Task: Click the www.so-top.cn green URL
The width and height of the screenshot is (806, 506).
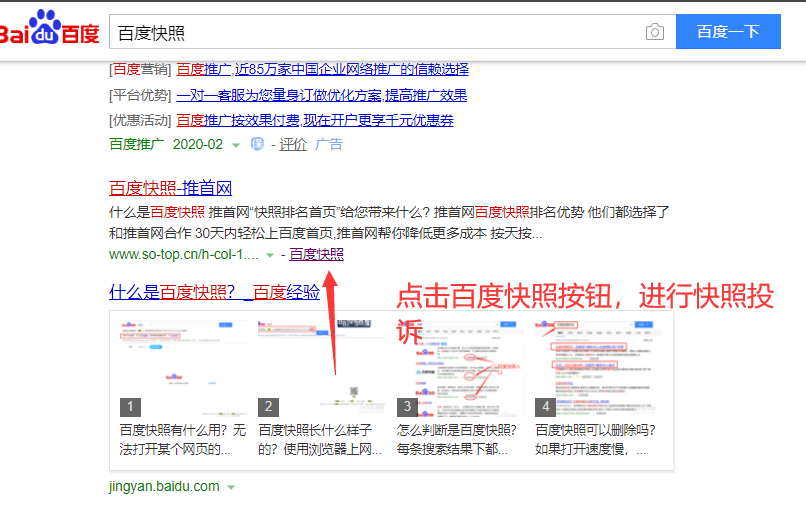Action: pos(184,255)
